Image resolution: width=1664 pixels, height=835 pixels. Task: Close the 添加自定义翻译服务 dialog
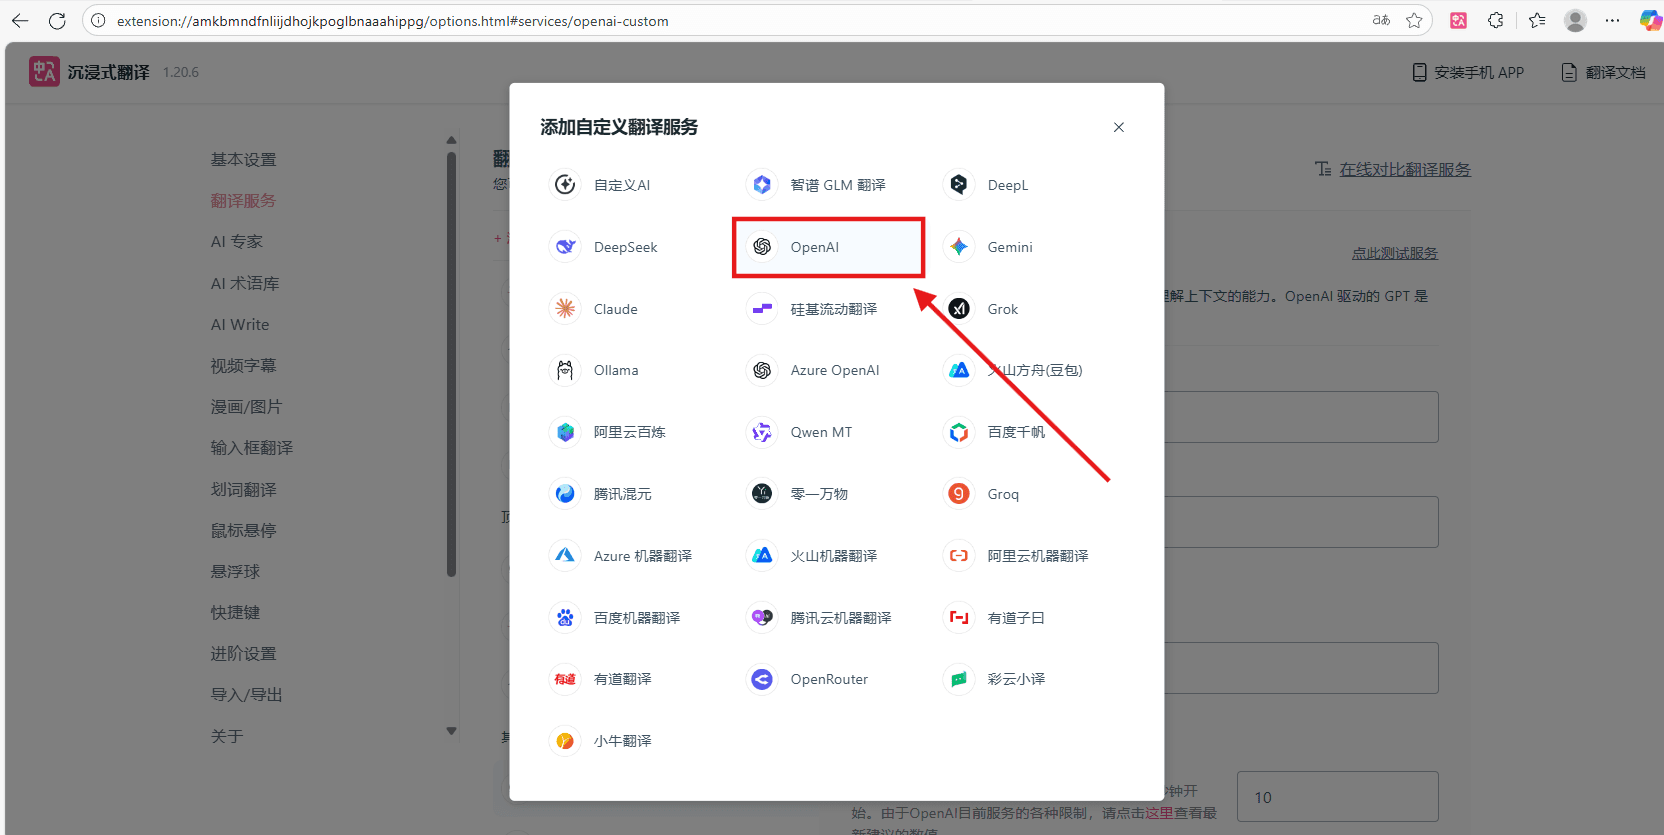[1119, 127]
